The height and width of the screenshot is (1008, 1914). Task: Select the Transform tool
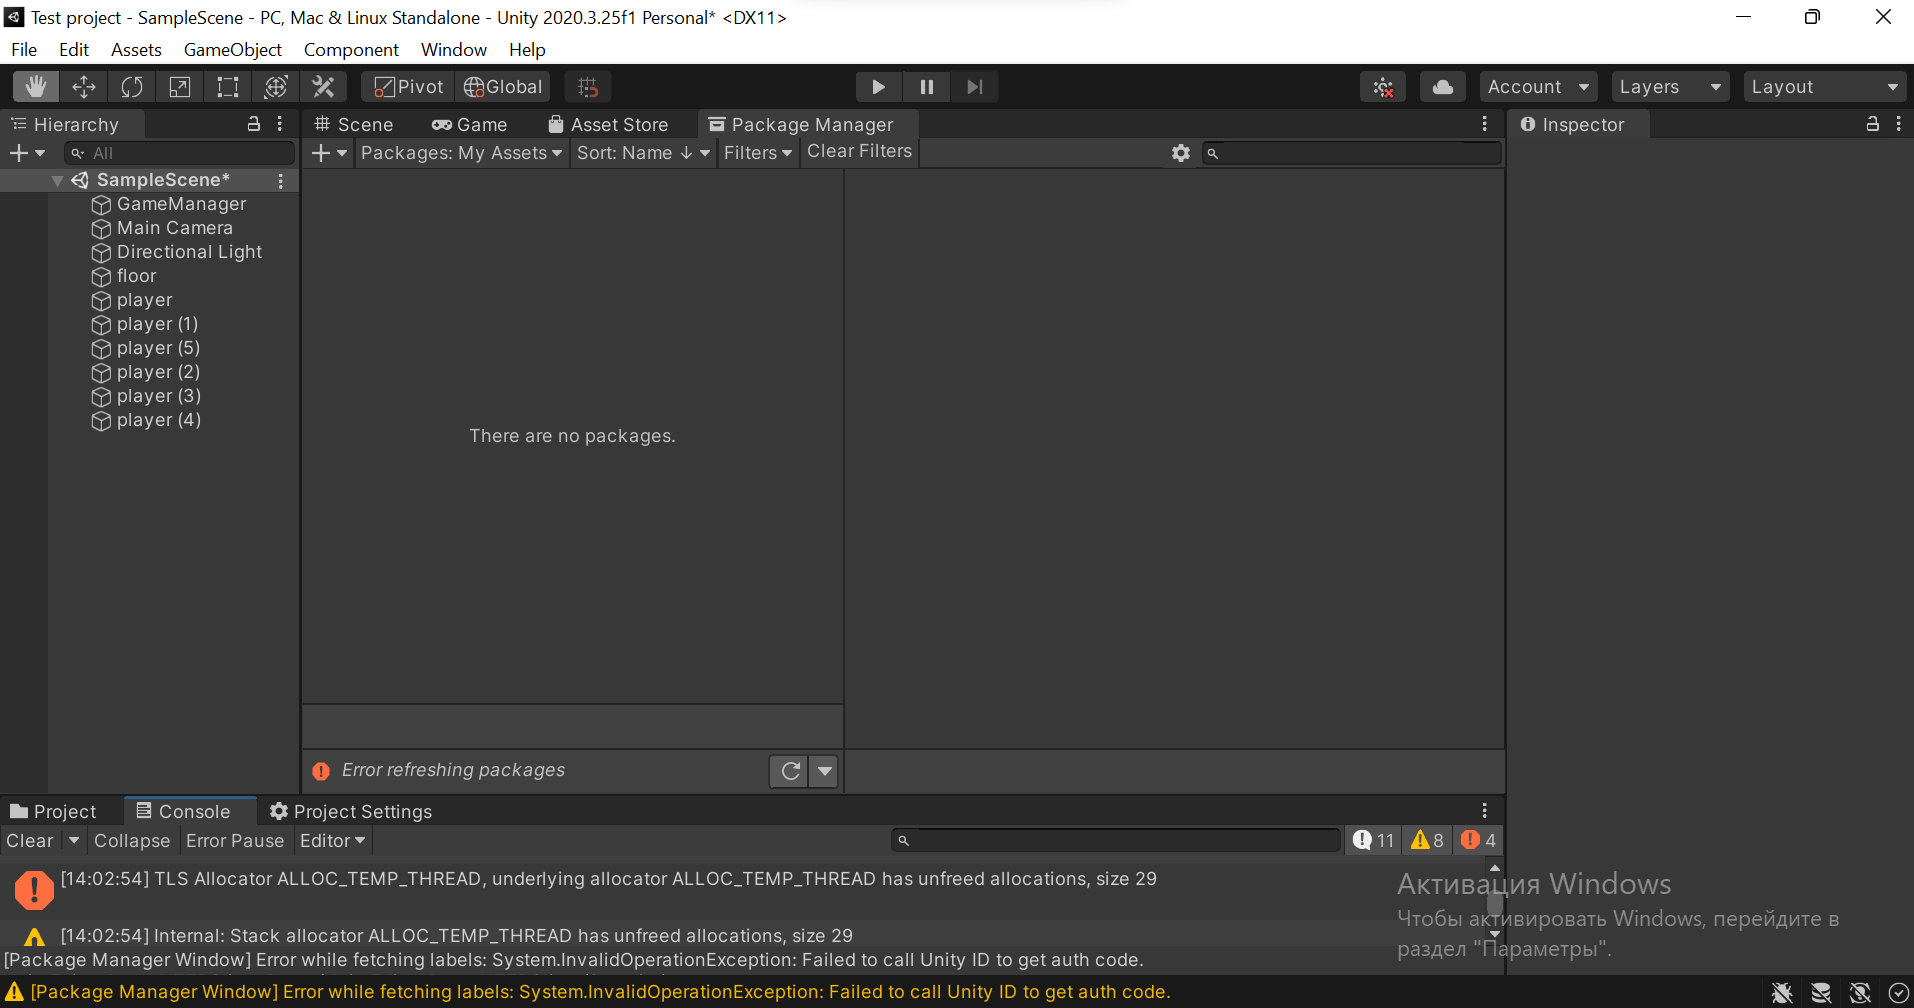coord(276,87)
